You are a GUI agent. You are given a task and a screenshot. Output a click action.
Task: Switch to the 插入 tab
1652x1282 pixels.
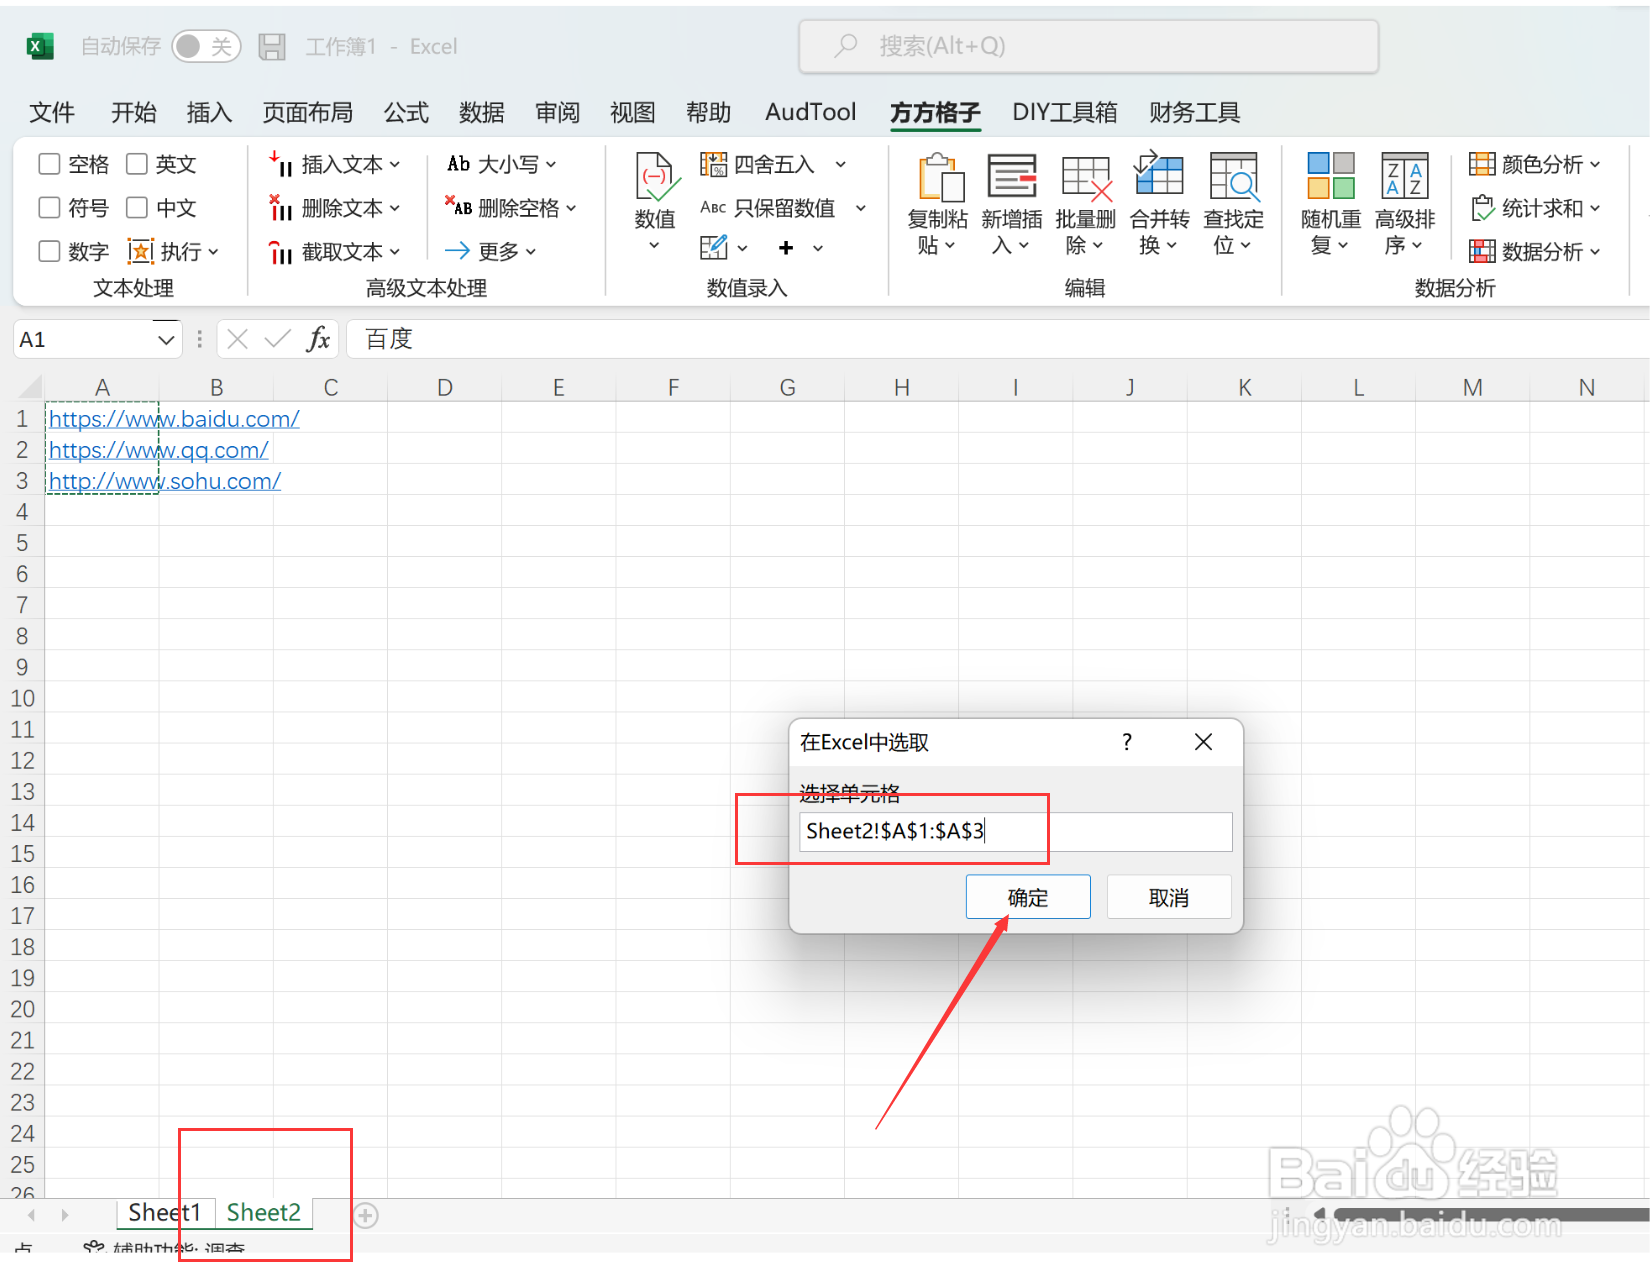209,112
